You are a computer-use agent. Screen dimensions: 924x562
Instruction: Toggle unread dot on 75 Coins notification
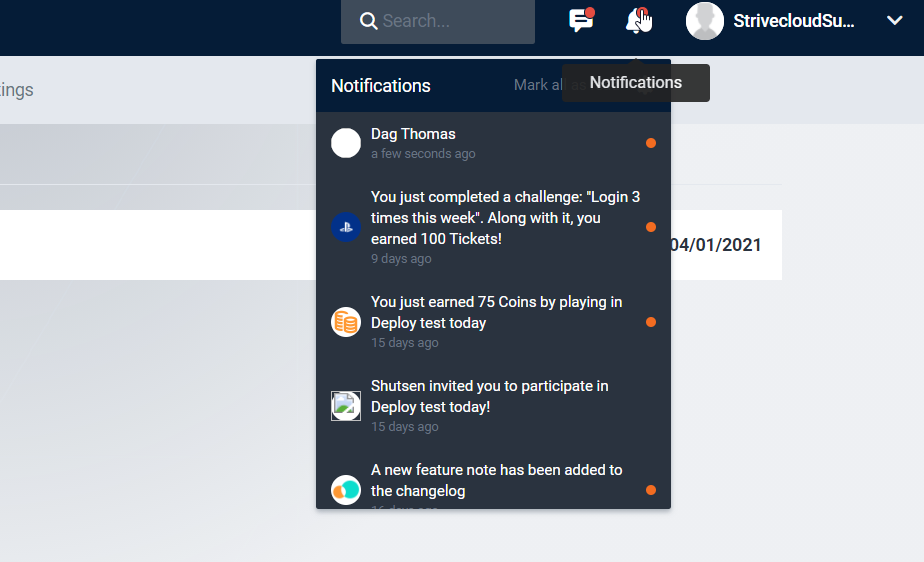point(651,322)
